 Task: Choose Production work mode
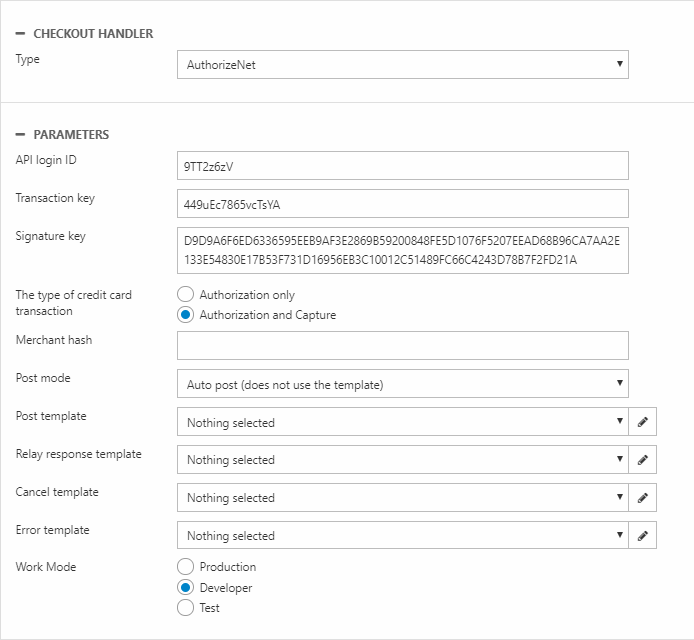tap(185, 567)
